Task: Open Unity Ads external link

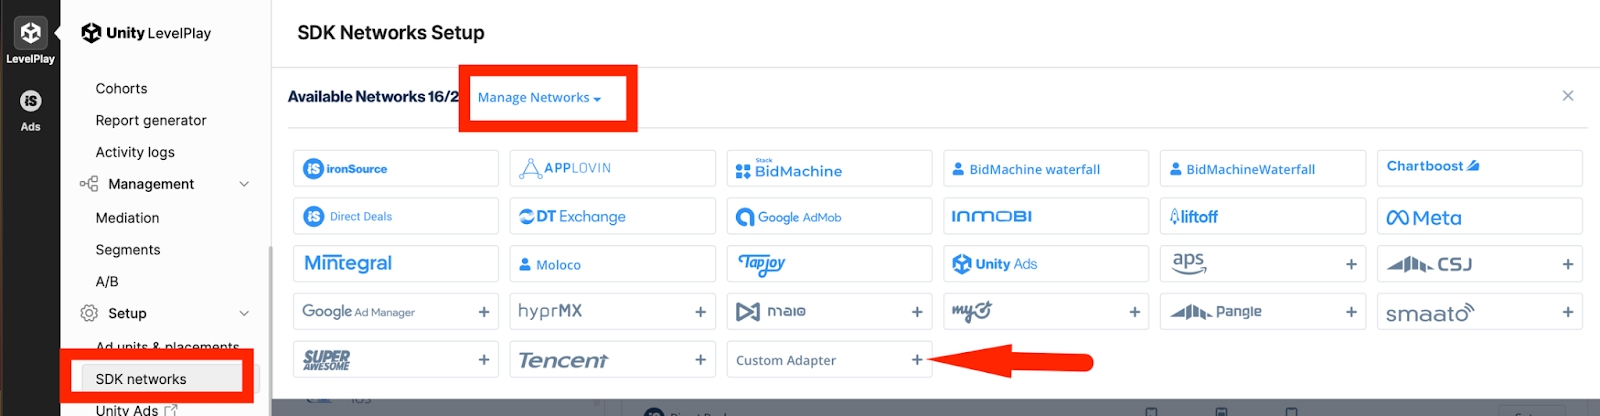Action: [136, 410]
